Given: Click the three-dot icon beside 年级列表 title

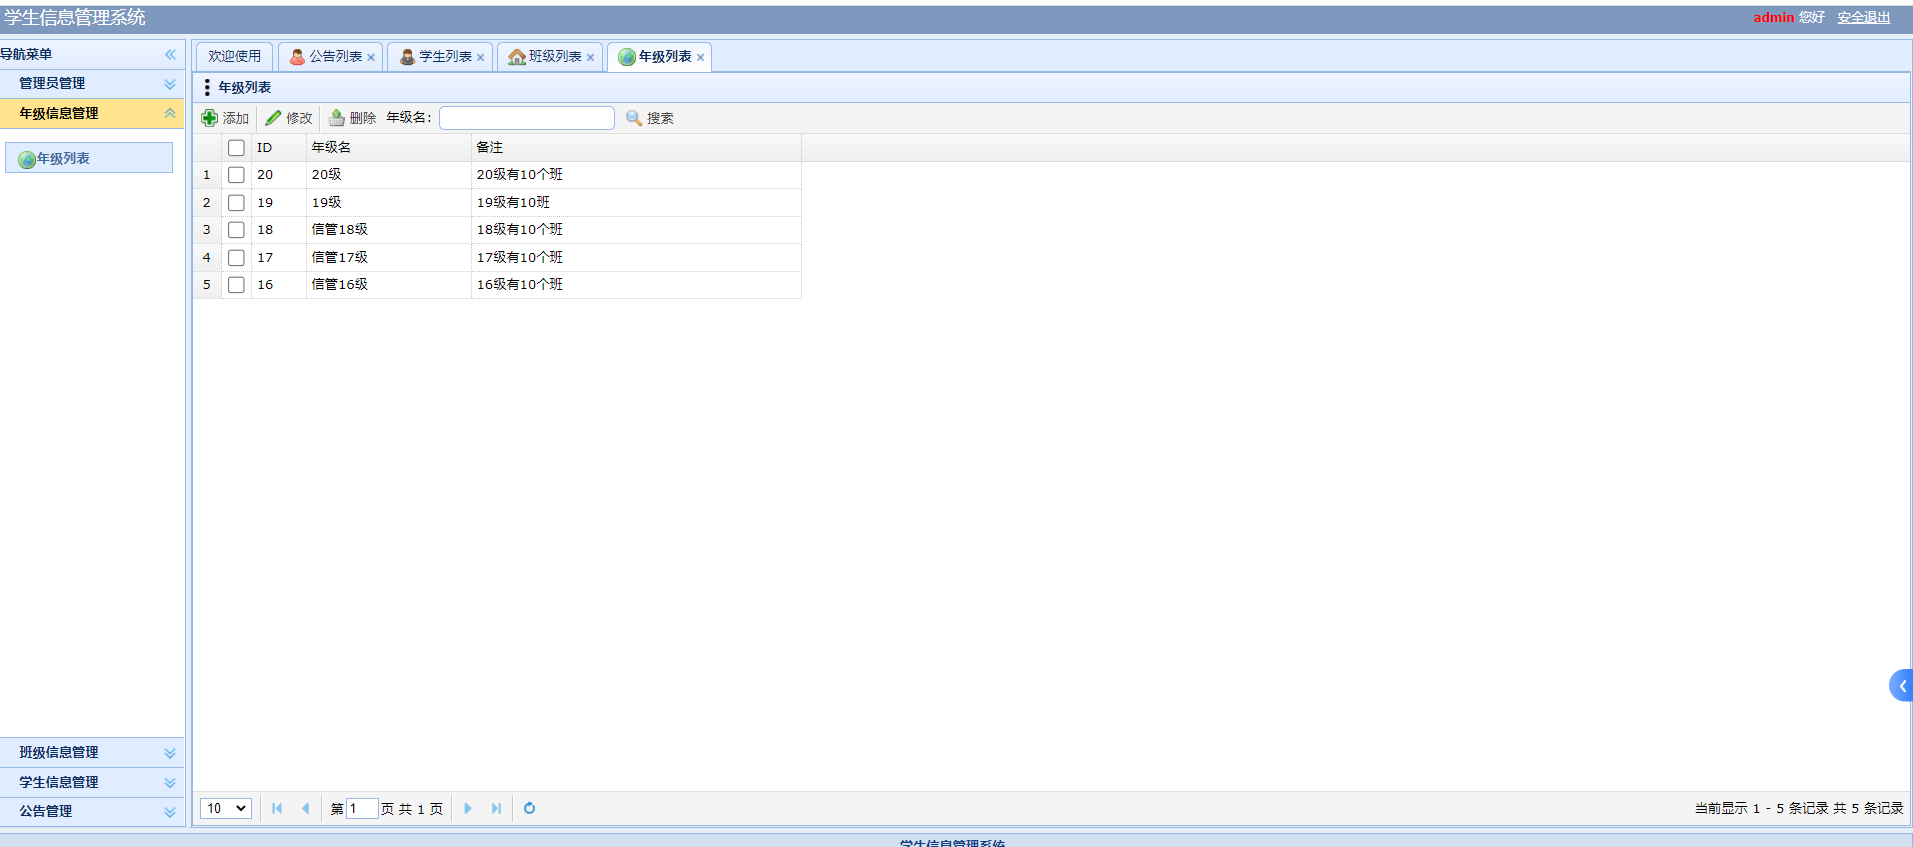Looking at the screenshot, I should coord(207,87).
